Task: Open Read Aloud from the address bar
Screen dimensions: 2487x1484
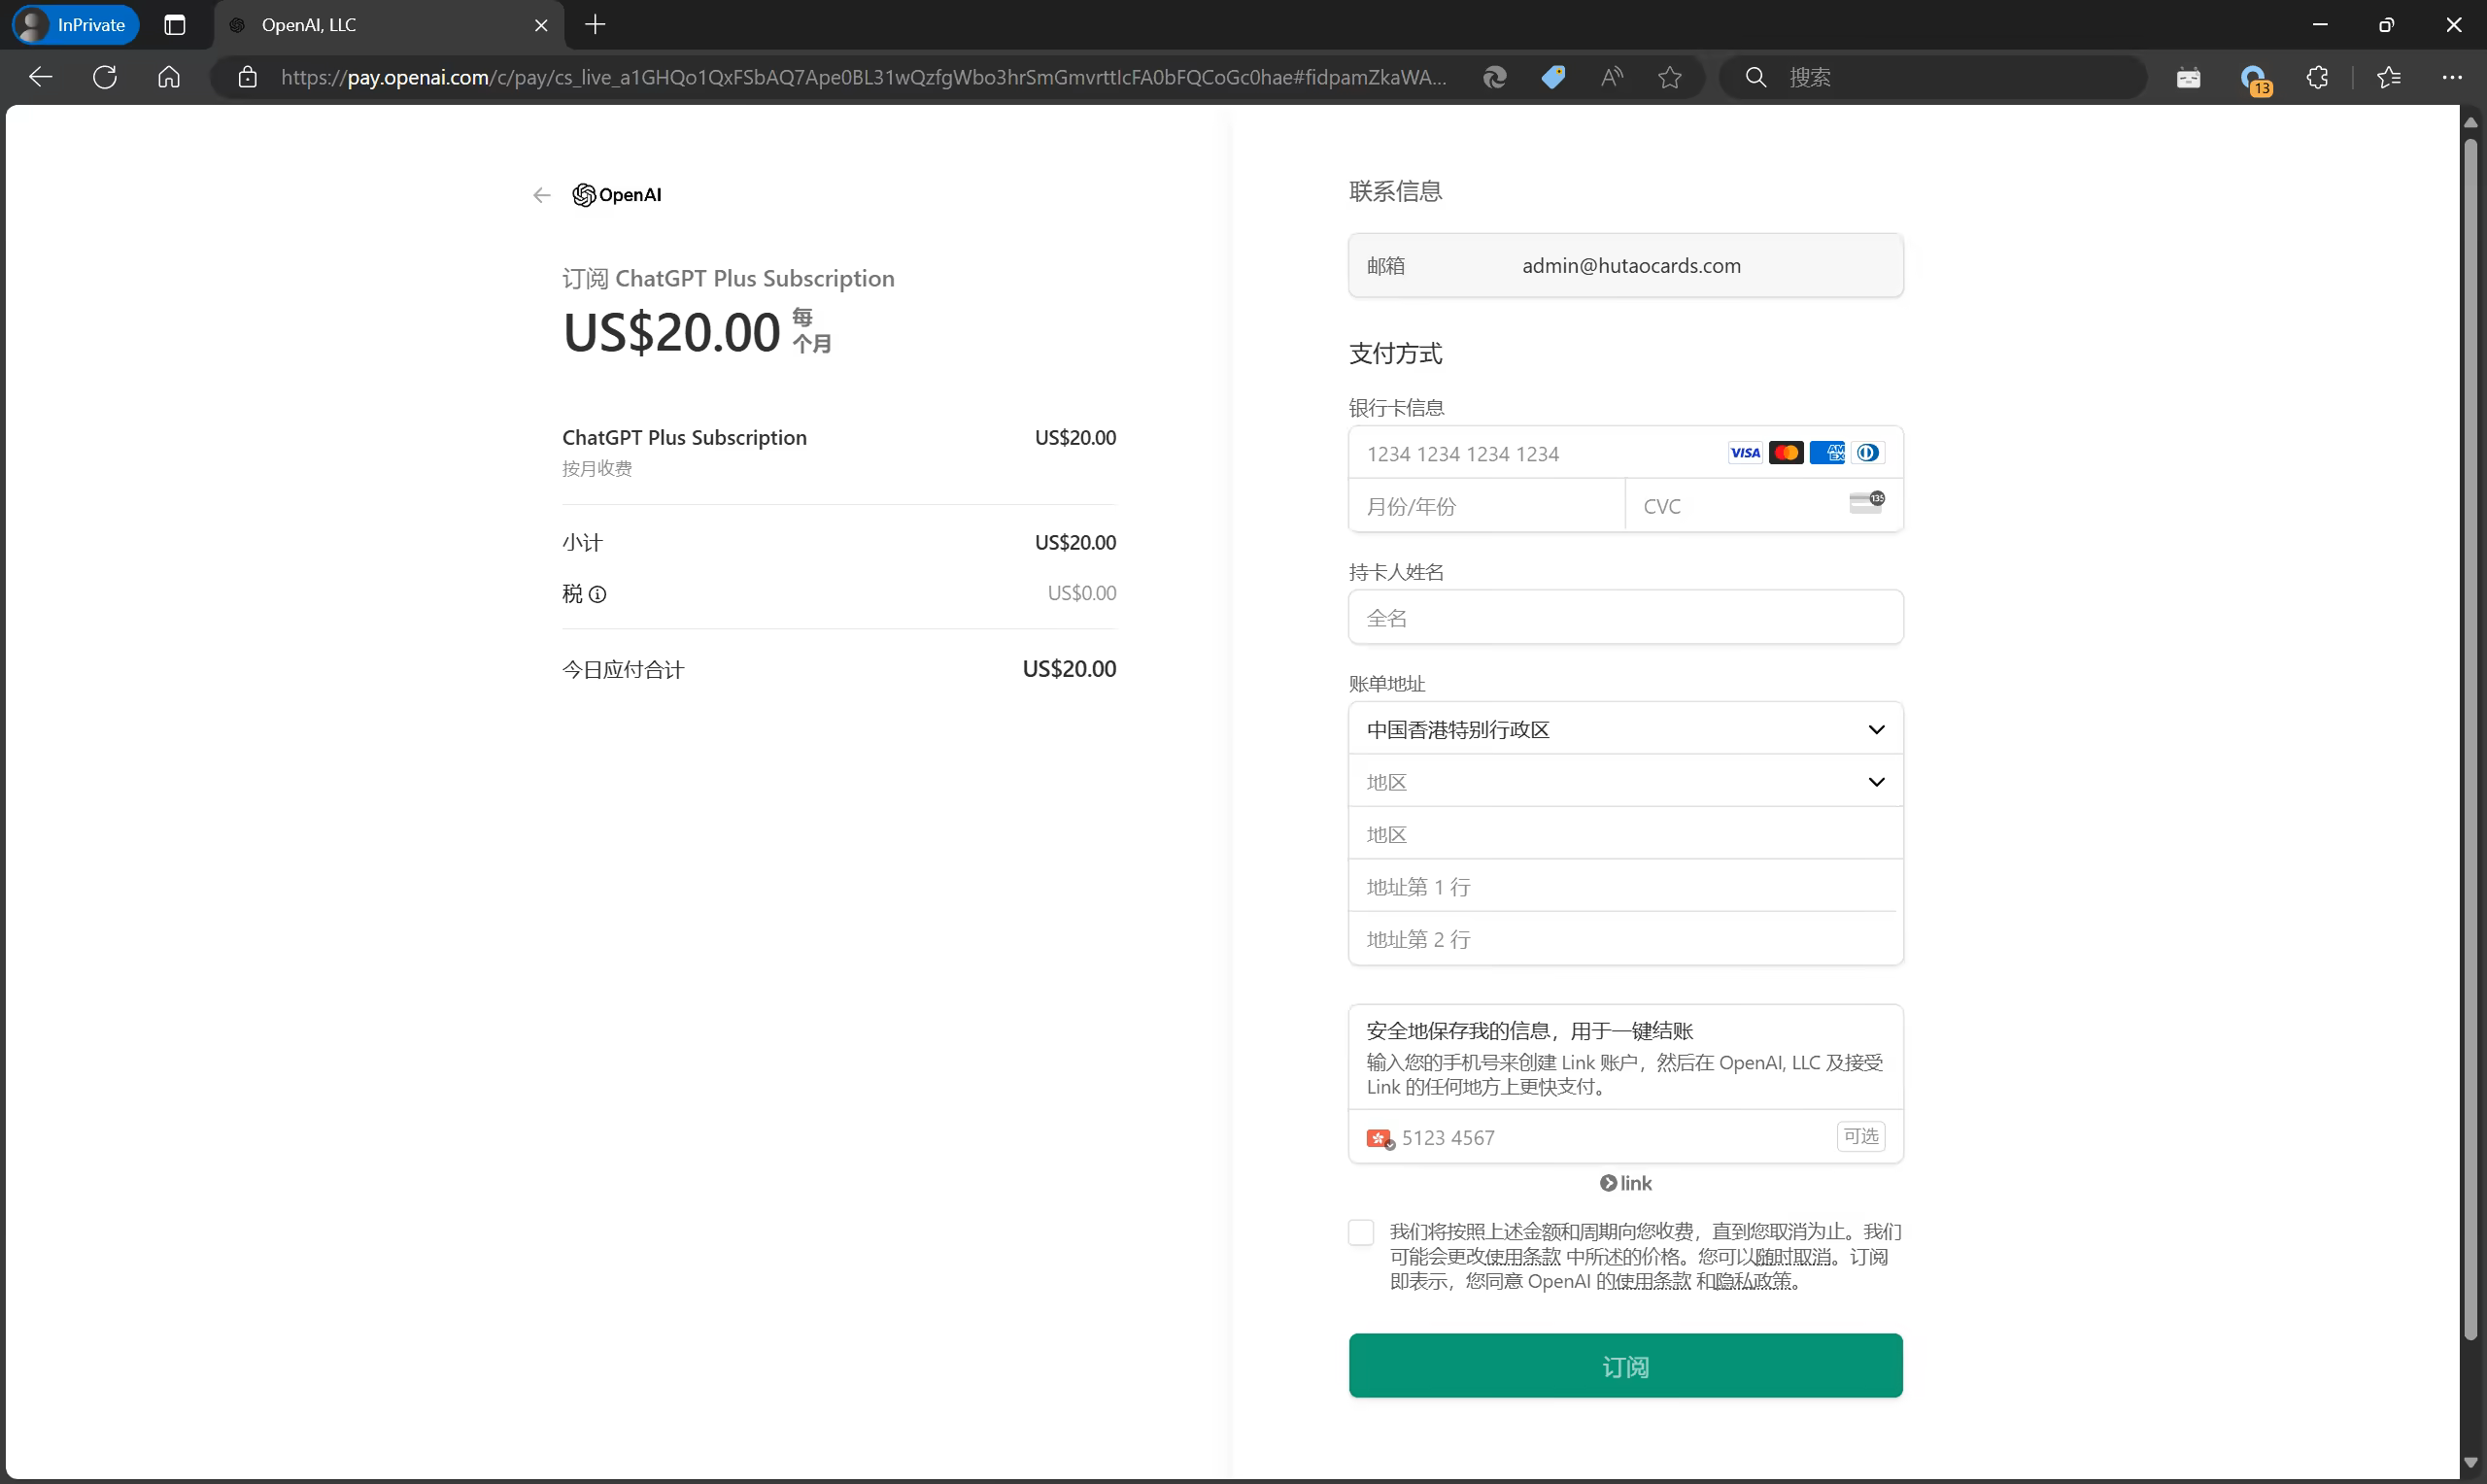Action: (1611, 77)
